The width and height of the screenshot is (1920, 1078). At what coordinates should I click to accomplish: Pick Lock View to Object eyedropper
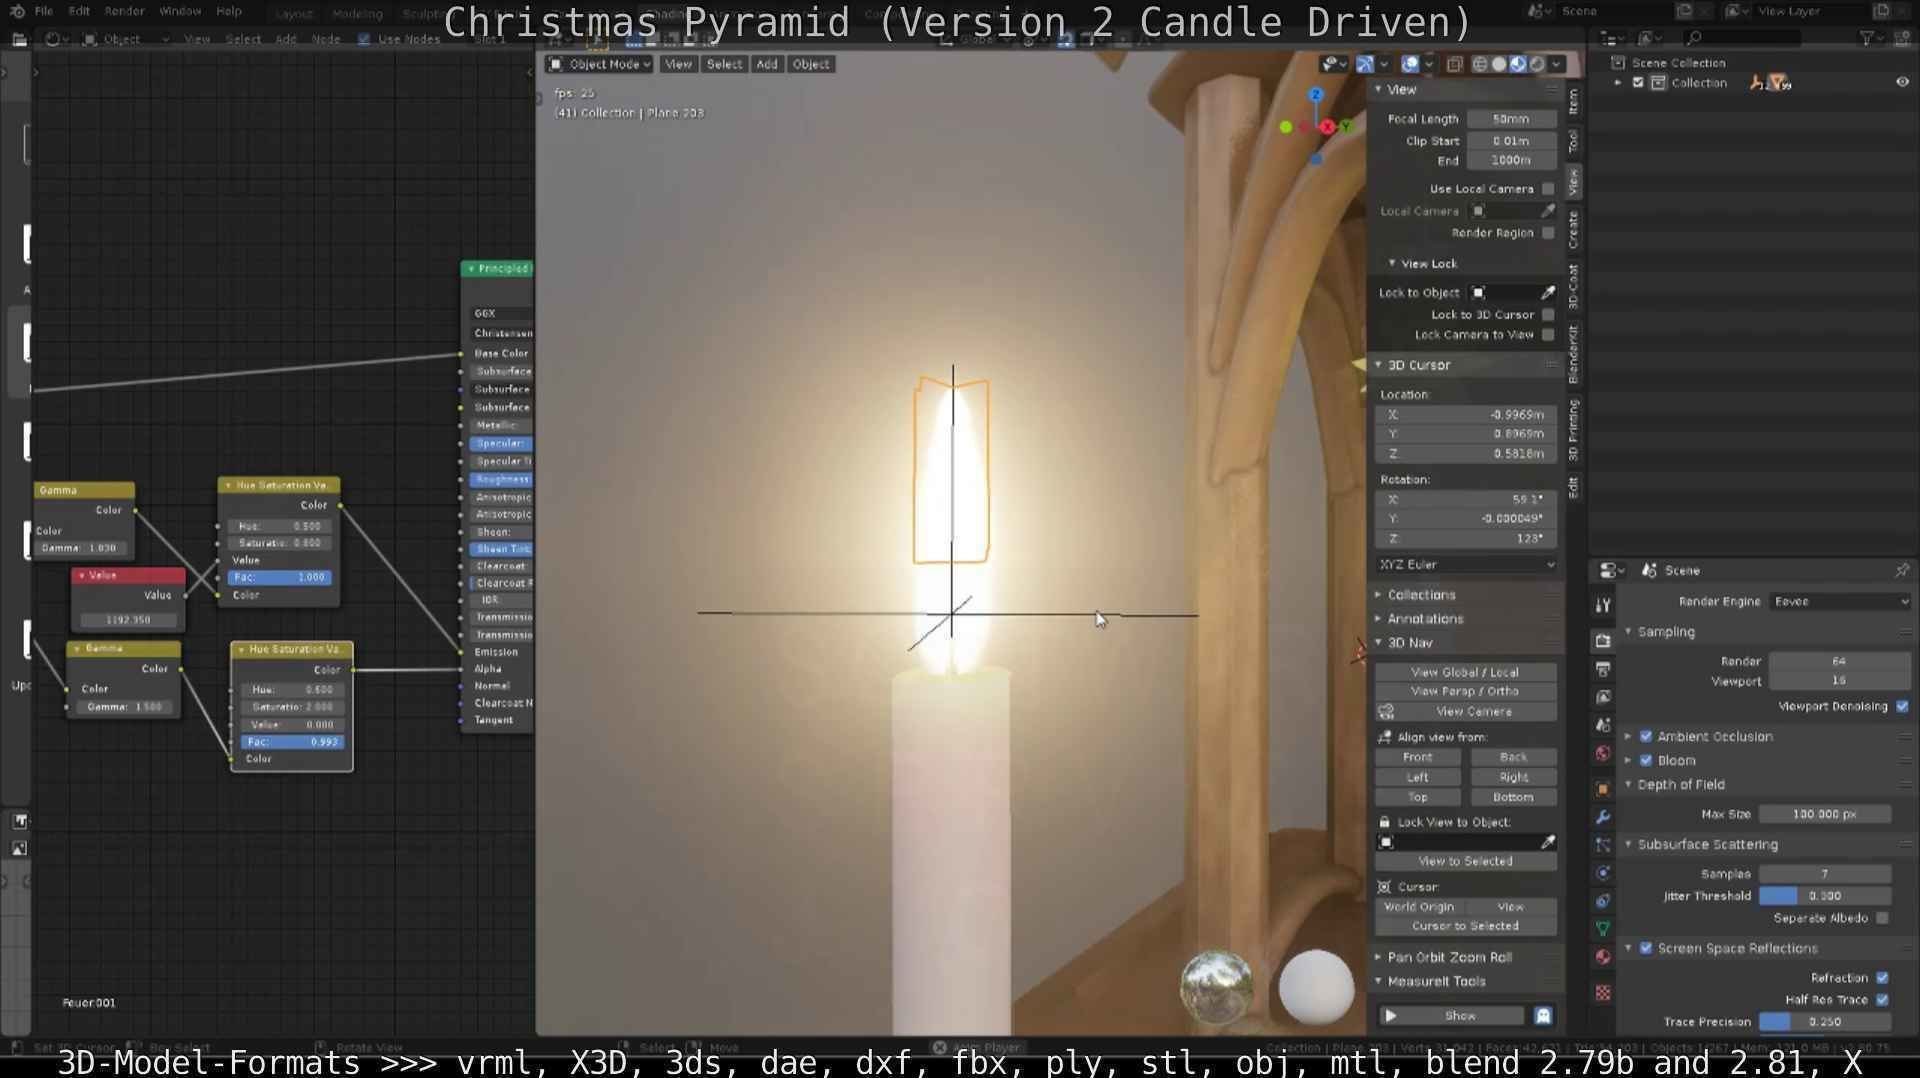click(x=1548, y=842)
